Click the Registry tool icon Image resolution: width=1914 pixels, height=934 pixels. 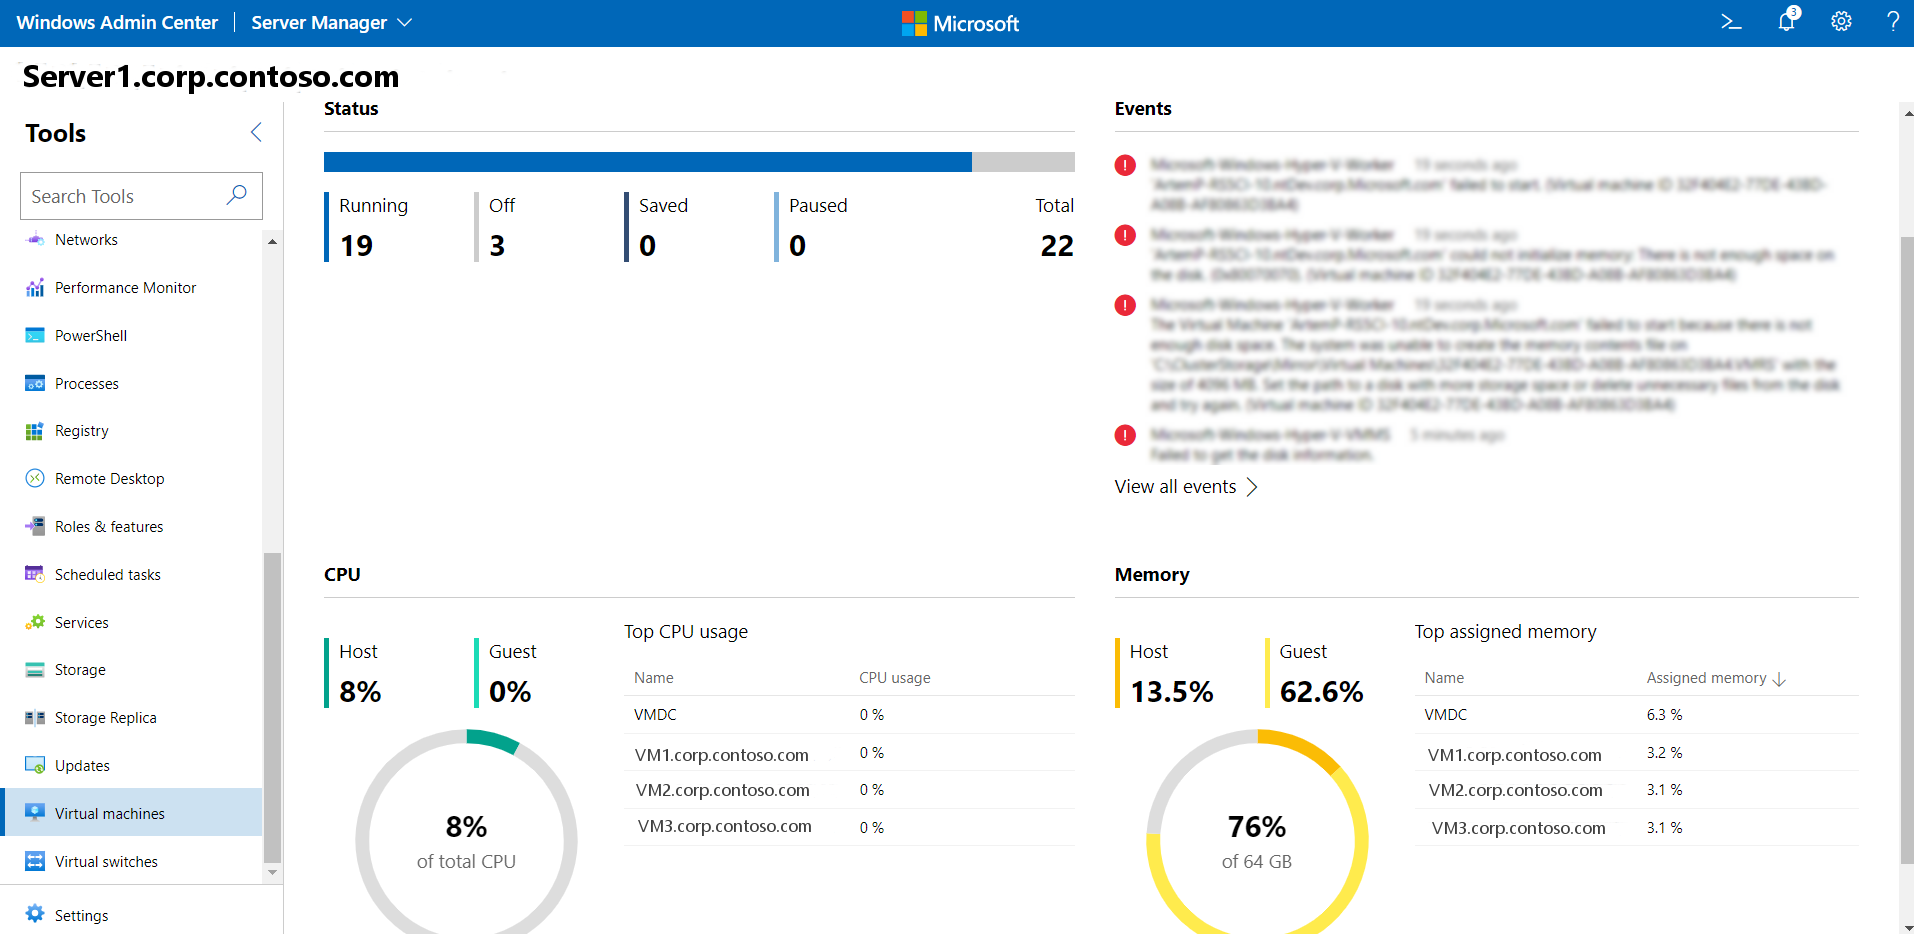35,431
